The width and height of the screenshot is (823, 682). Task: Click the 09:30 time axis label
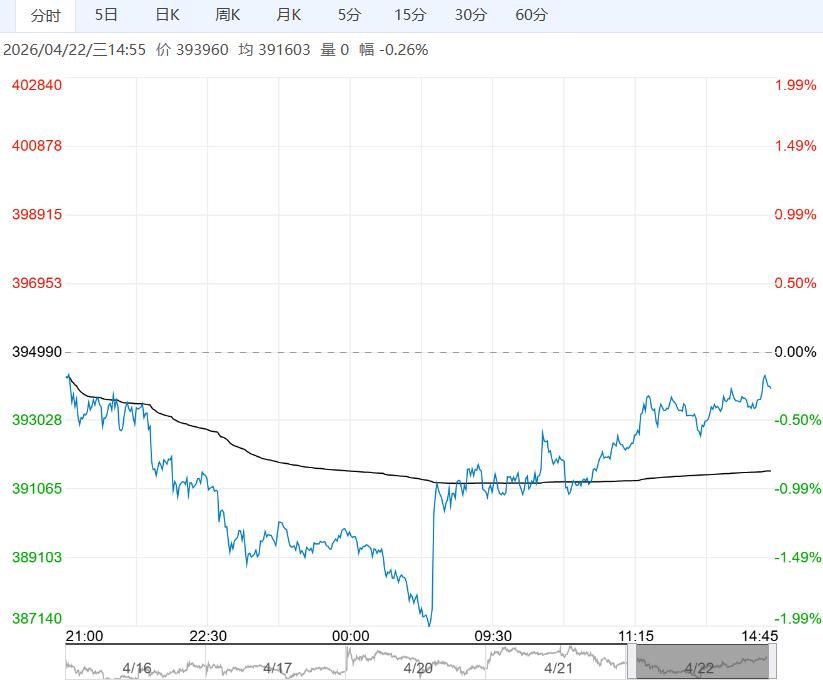click(493, 636)
